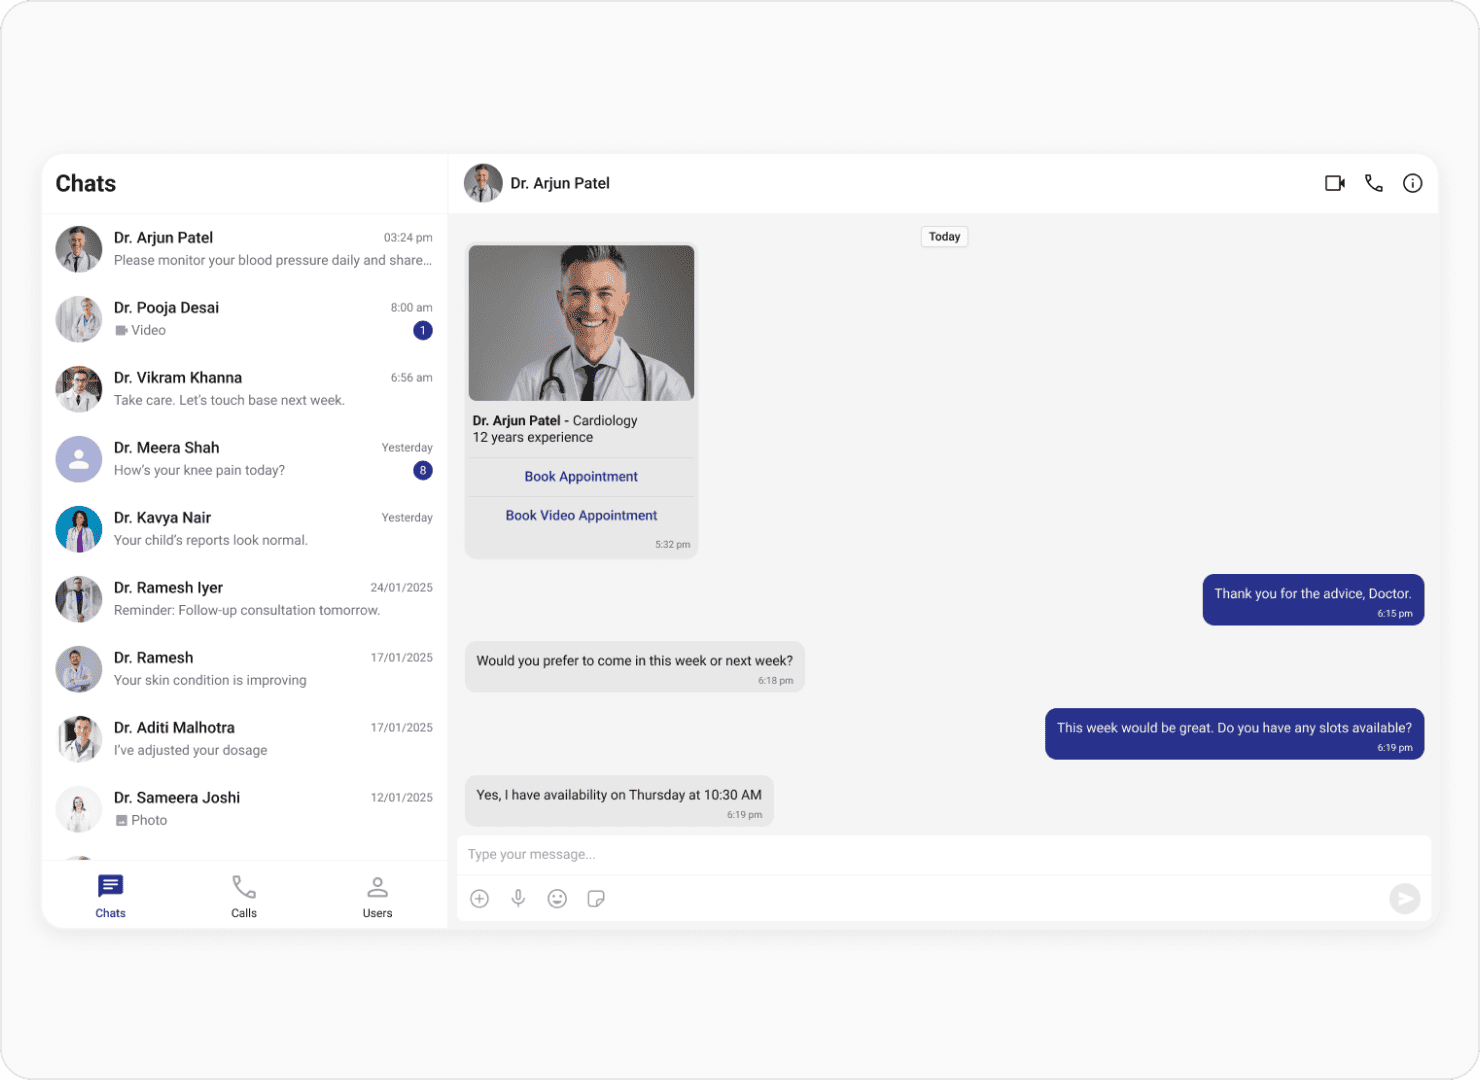Click the 'Would you prefer to come in' message
Viewport: 1480px width, 1080px height.
click(635, 667)
